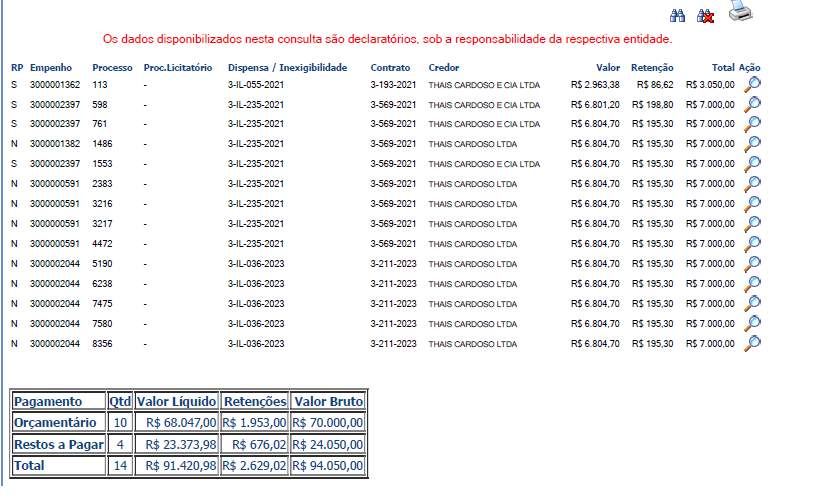This screenshot has width=817, height=498.
Task: Click the binoculars icon with red X
Action: pos(705,16)
